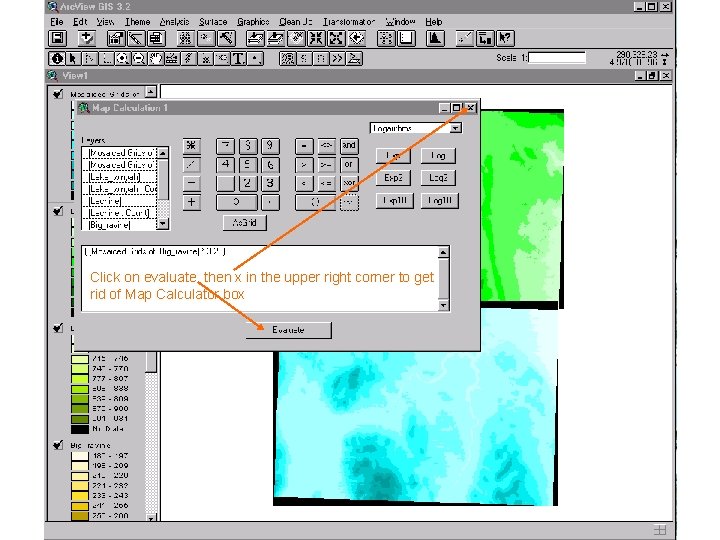Click the Evaluate button
This screenshot has width=720, height=540.
pos(288,330)
